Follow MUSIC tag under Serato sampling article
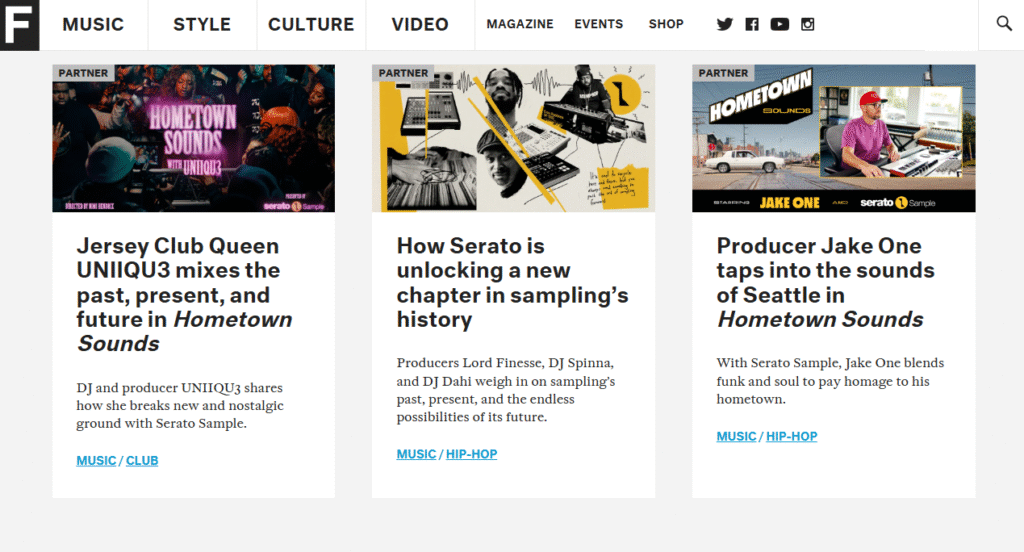 tap(416, 454)
